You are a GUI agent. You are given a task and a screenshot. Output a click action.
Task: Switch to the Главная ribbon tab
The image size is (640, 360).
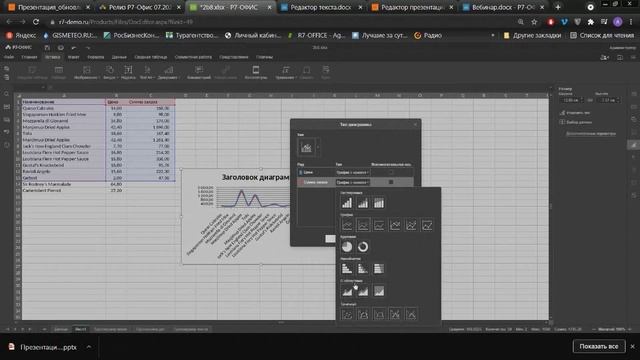(29, 57)
